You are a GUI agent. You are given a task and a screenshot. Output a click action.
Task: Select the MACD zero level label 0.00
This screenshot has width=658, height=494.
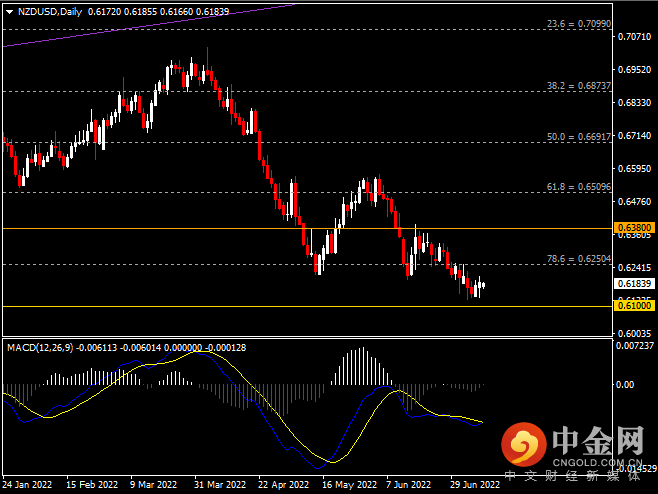click(x=625, y=384)
